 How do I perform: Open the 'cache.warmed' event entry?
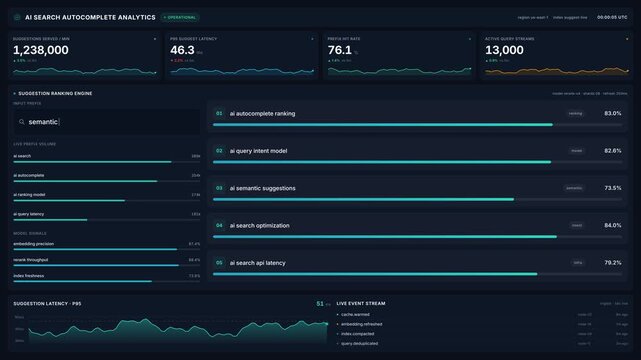482,315
